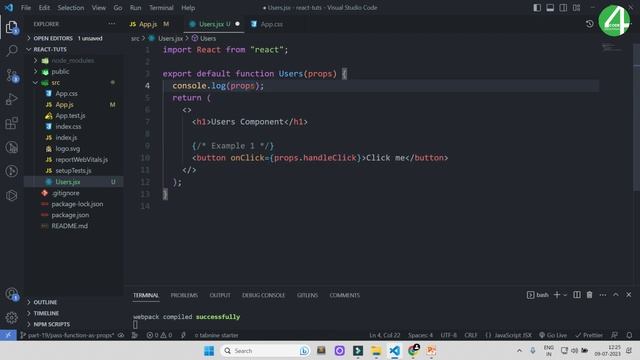
Task: Open the Extensions view
Action: [12, 123]
